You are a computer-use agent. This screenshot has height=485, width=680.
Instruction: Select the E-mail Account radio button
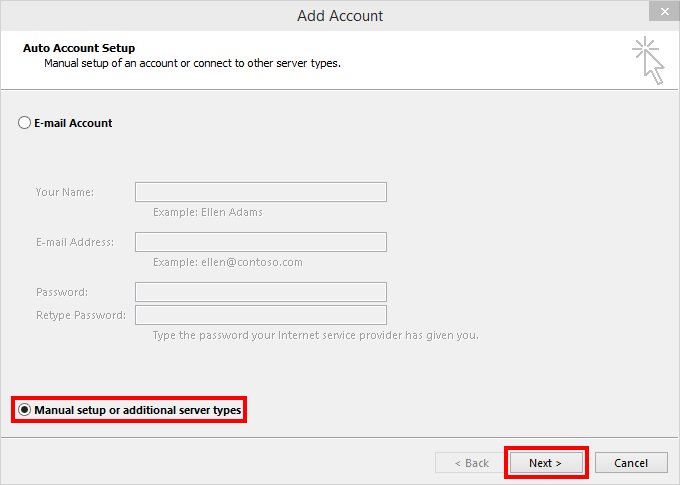[x=25, y=123]
